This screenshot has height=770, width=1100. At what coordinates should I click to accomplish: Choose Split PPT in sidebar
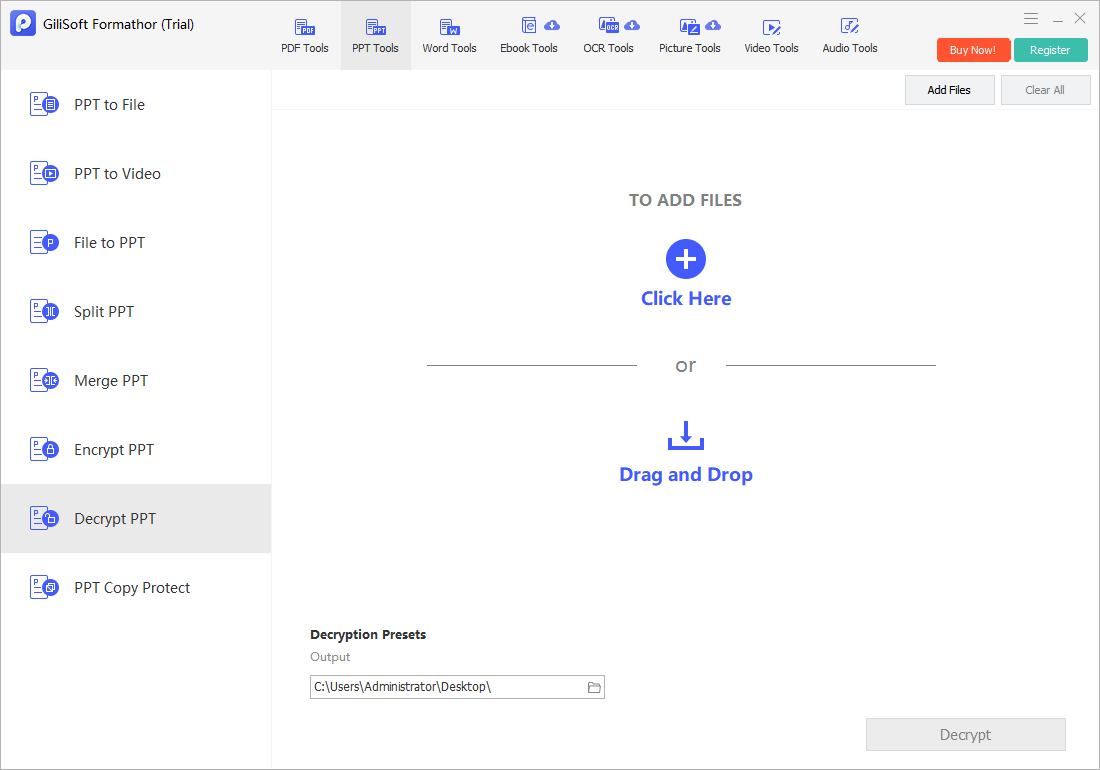pyautogui.click(x=104, y=311)
